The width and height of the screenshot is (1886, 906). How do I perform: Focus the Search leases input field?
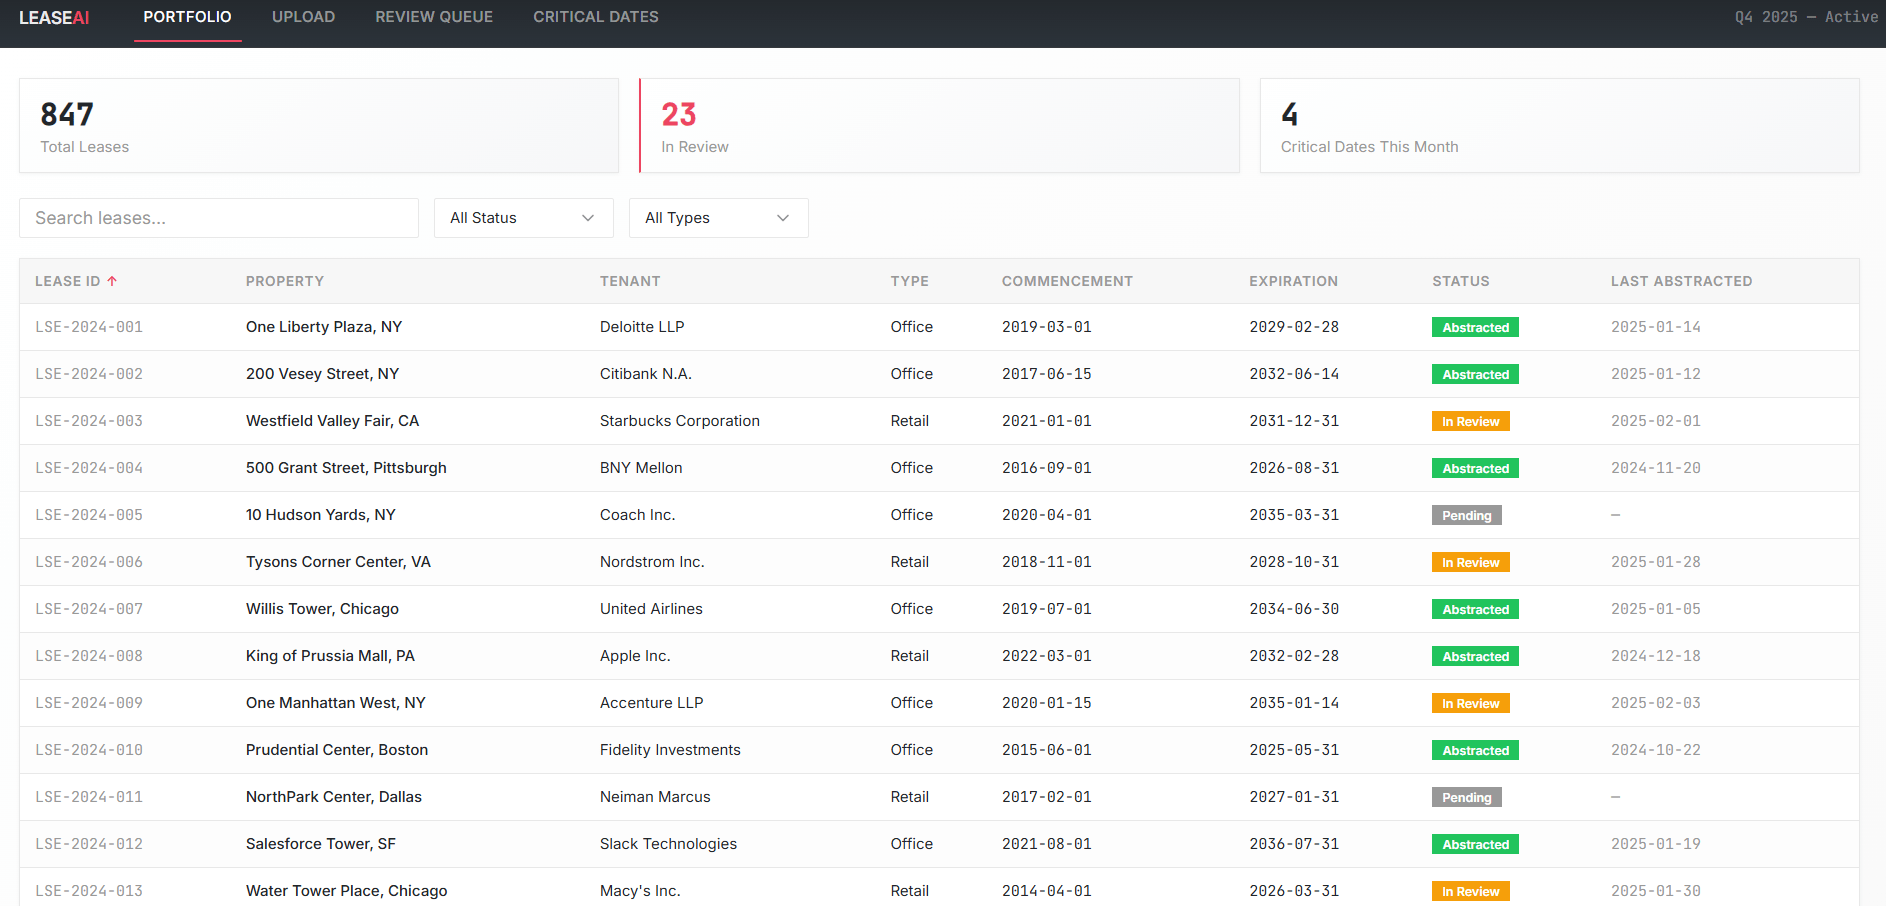click(219, 218)
